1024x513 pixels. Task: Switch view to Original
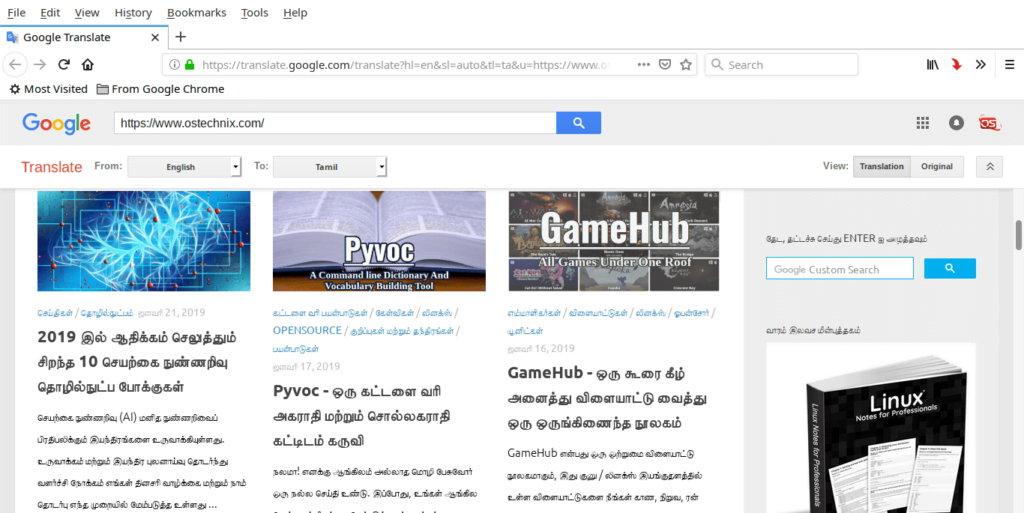(x=937, y=167)
